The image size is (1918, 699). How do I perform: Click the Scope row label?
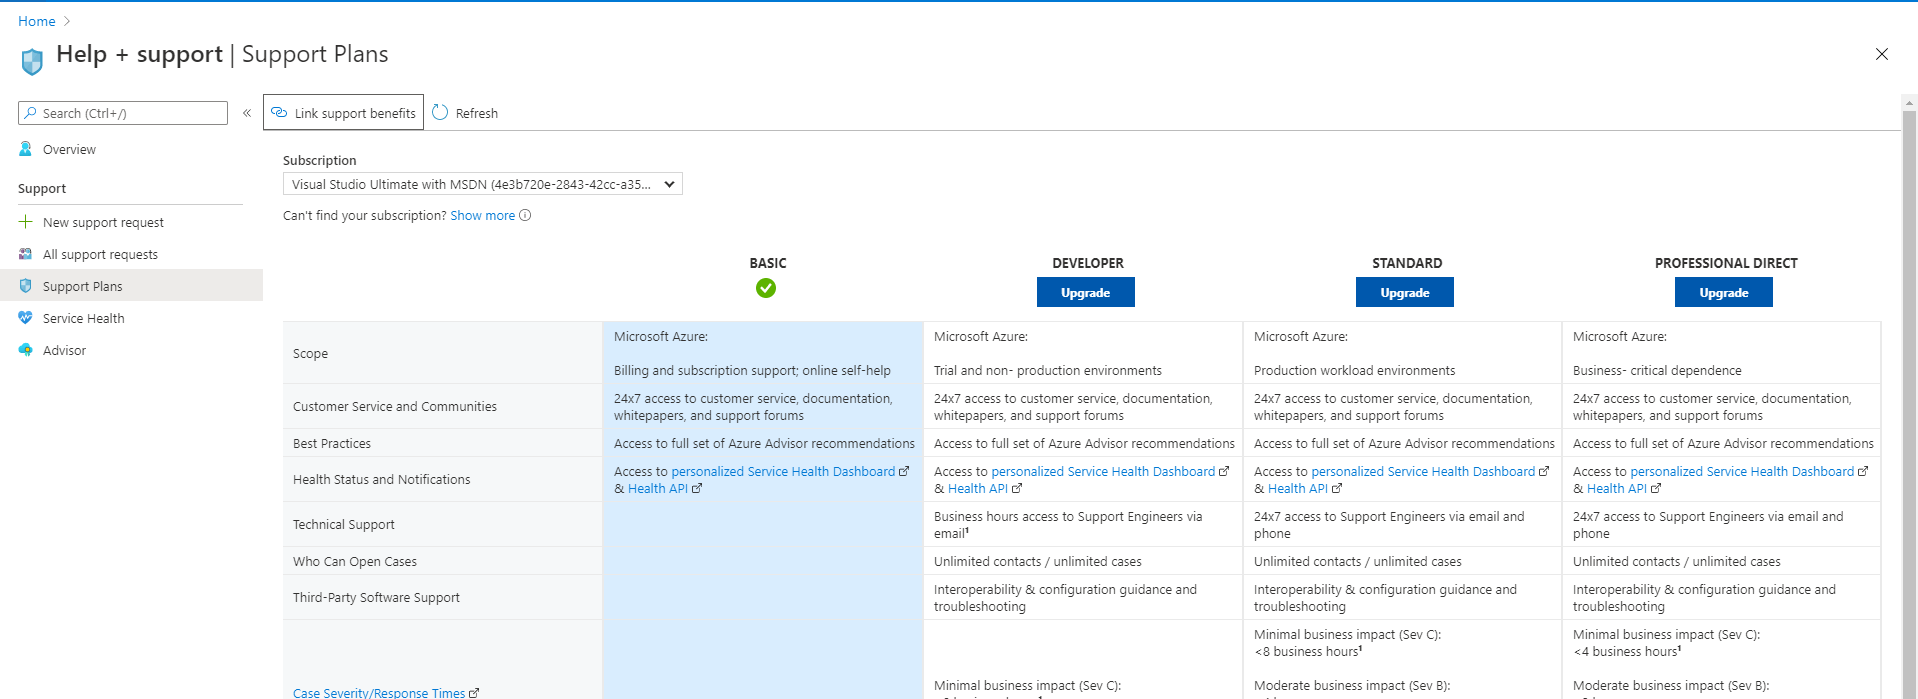coord(310,353)
